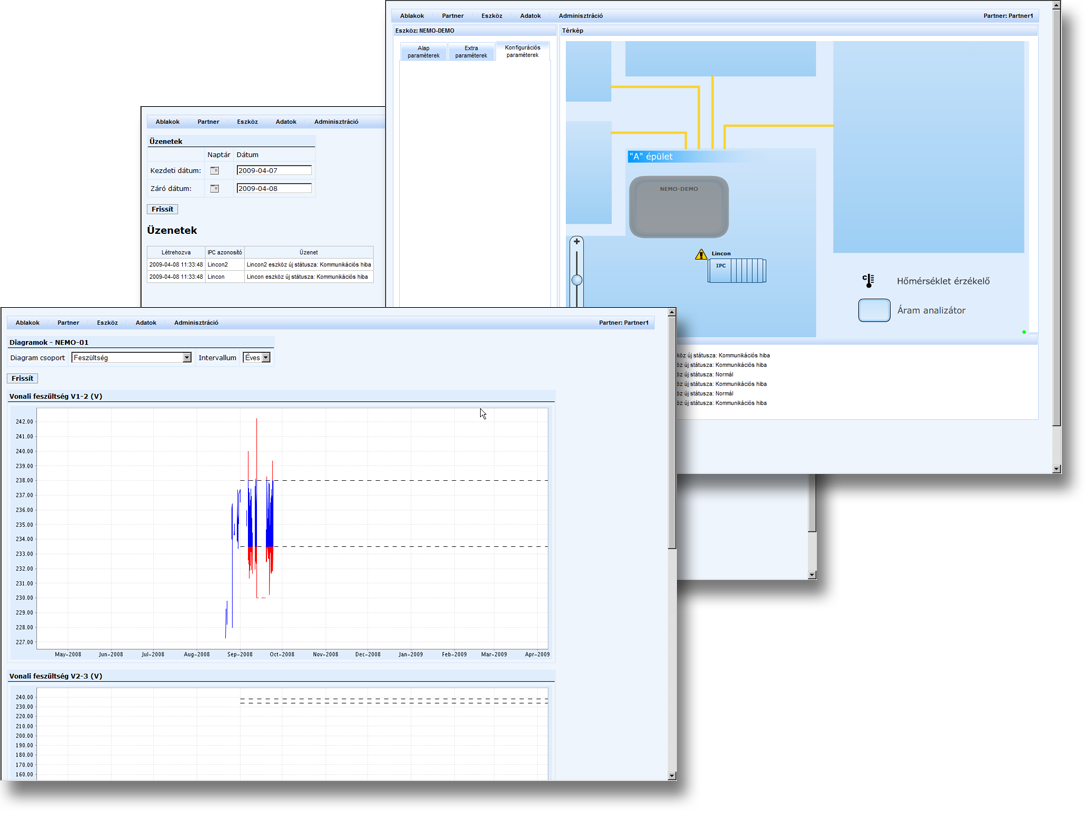Open Adminisztráció menu in the map window
The width and height of the screenshot is (1090, 818).
[x=580, y=16]
